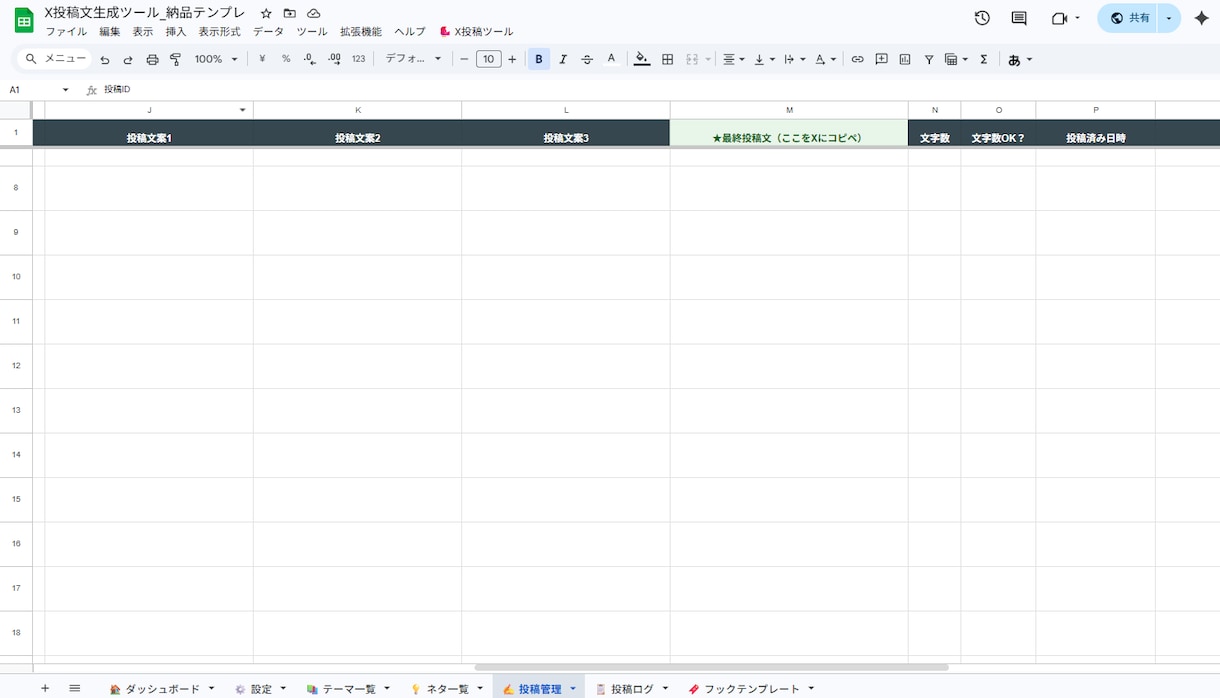
Task: Open the text color picker
Action: tap(611, 59)
